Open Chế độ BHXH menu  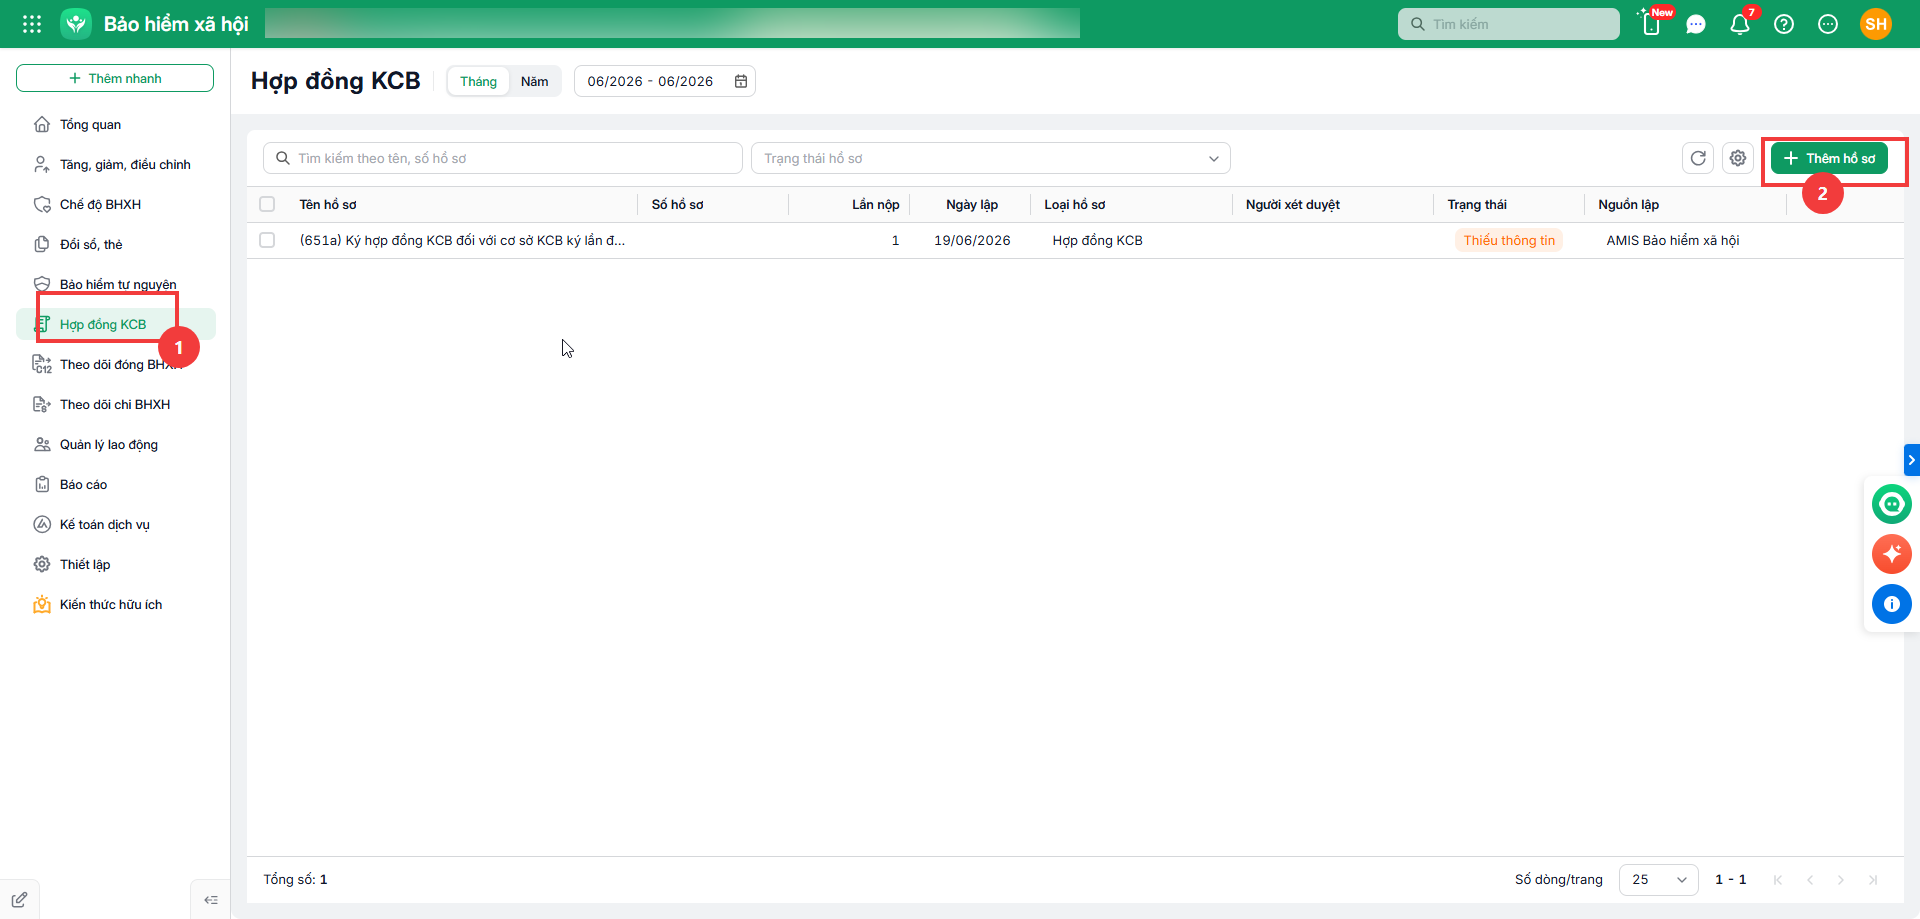coord(115,204)
